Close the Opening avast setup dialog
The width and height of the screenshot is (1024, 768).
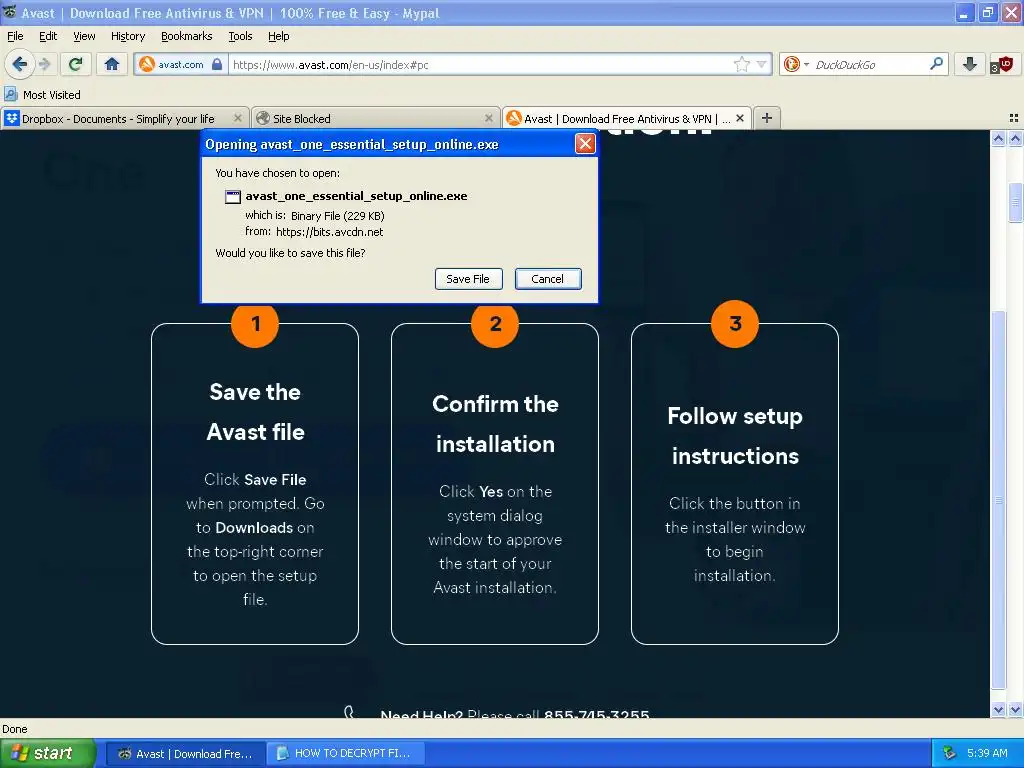pos(584,144)
